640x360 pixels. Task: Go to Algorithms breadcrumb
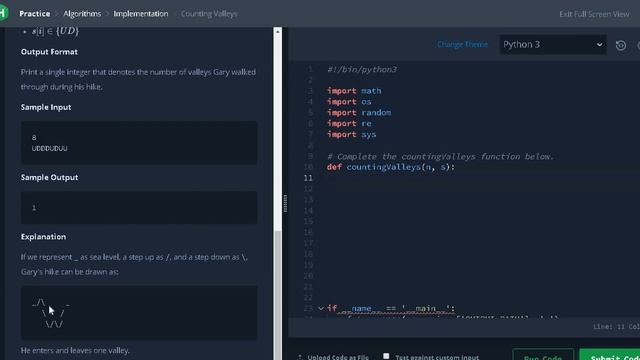click(82, 13)
